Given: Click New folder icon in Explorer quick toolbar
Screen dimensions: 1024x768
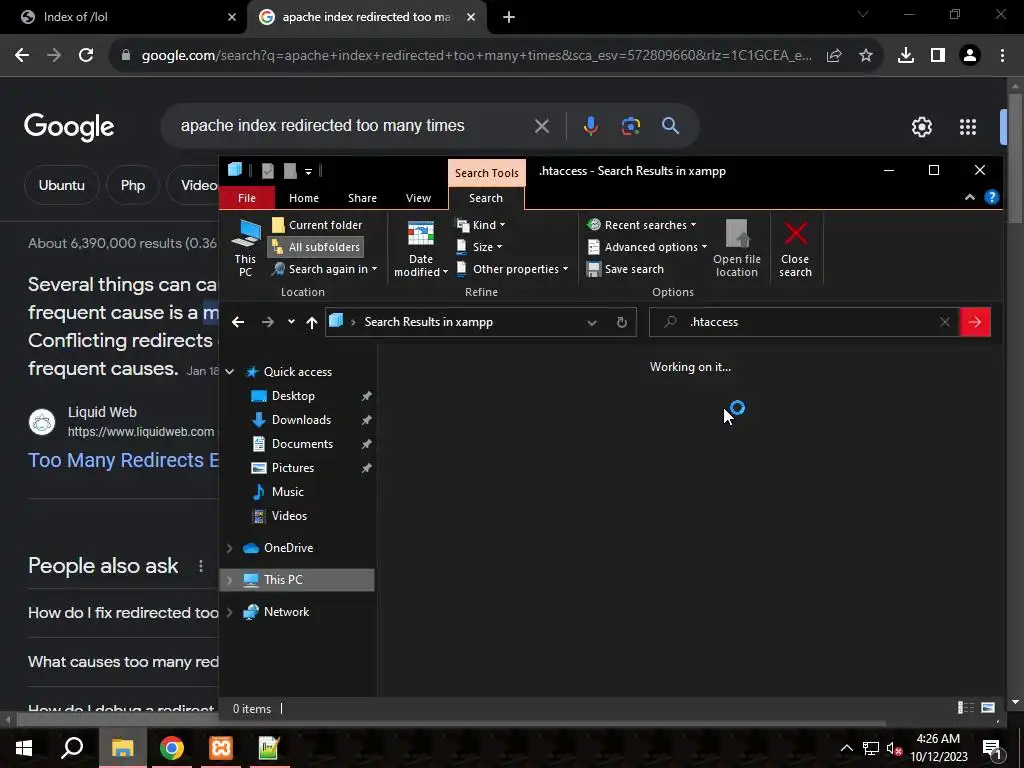Looking at the screenshot, I should (290, 171).
